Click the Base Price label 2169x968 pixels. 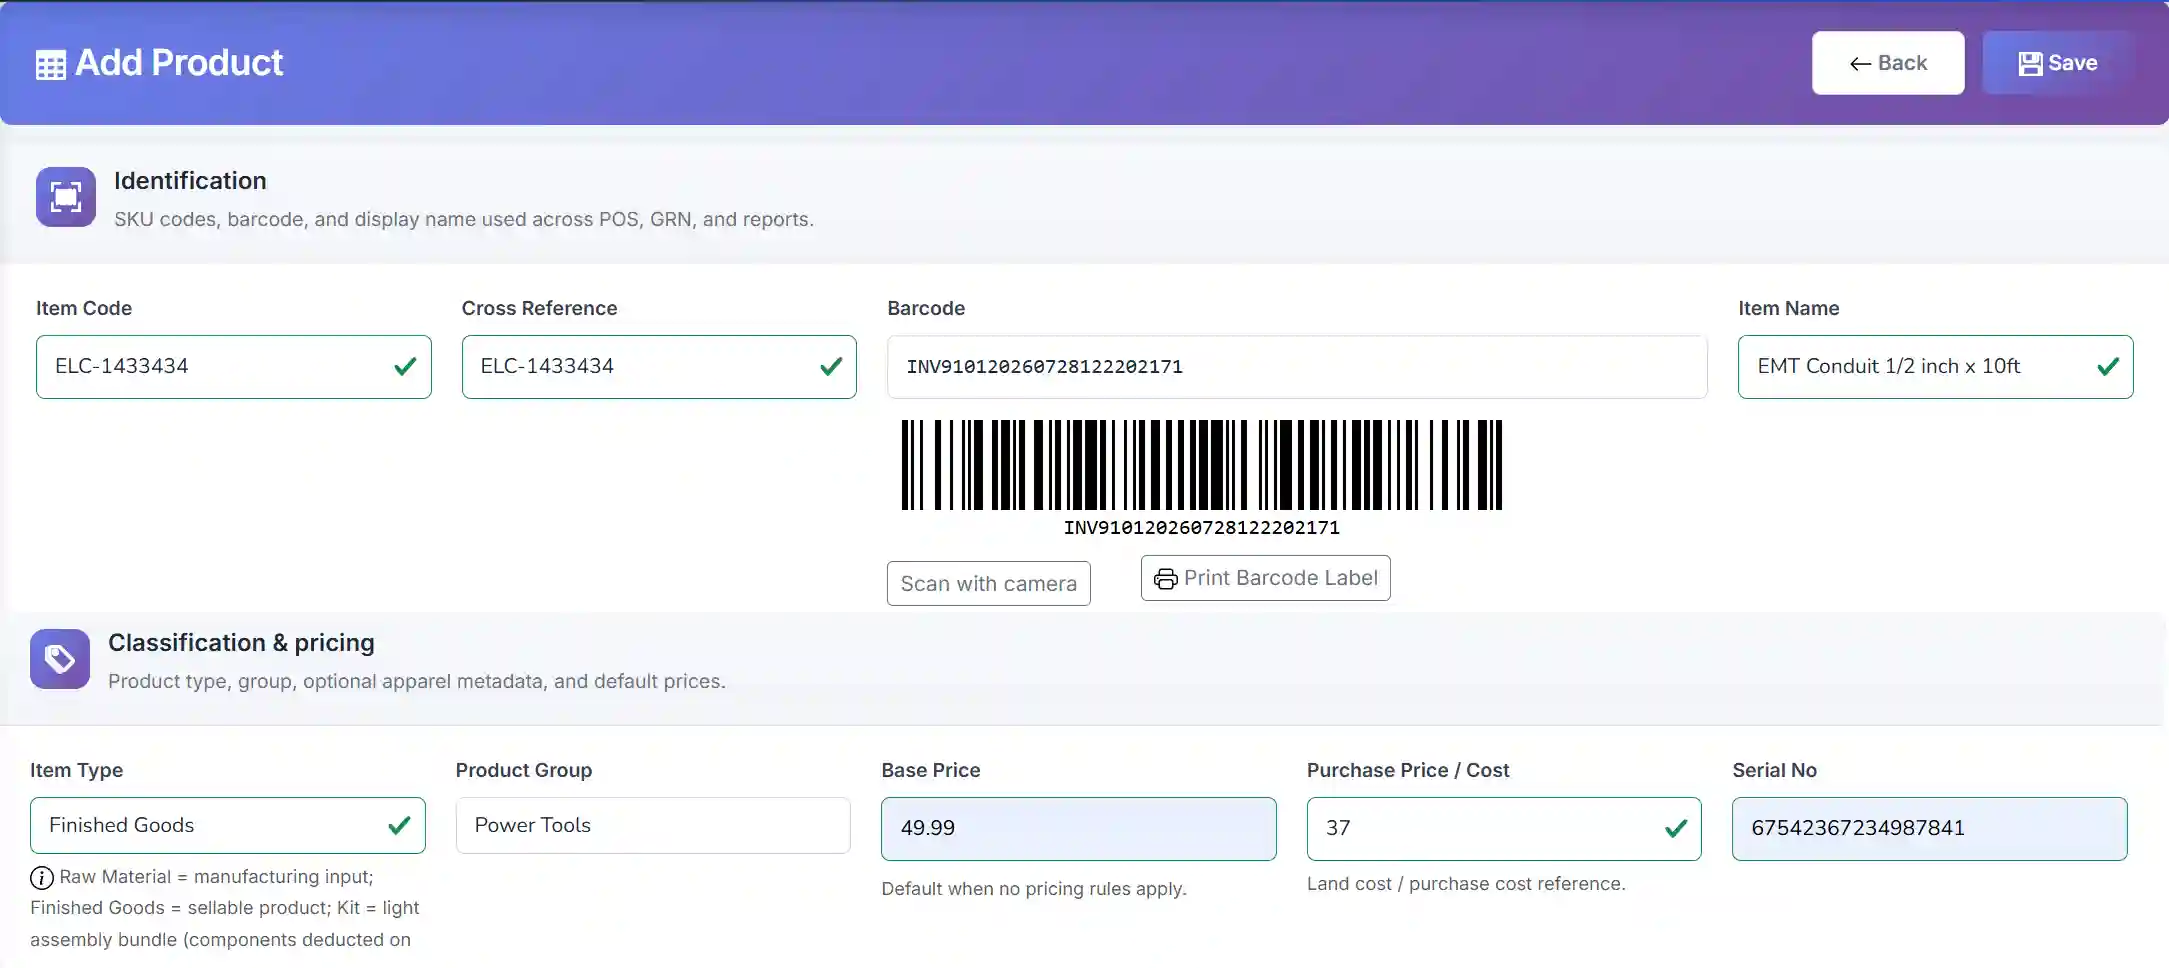pyautogui.click(x=931, y=770)
